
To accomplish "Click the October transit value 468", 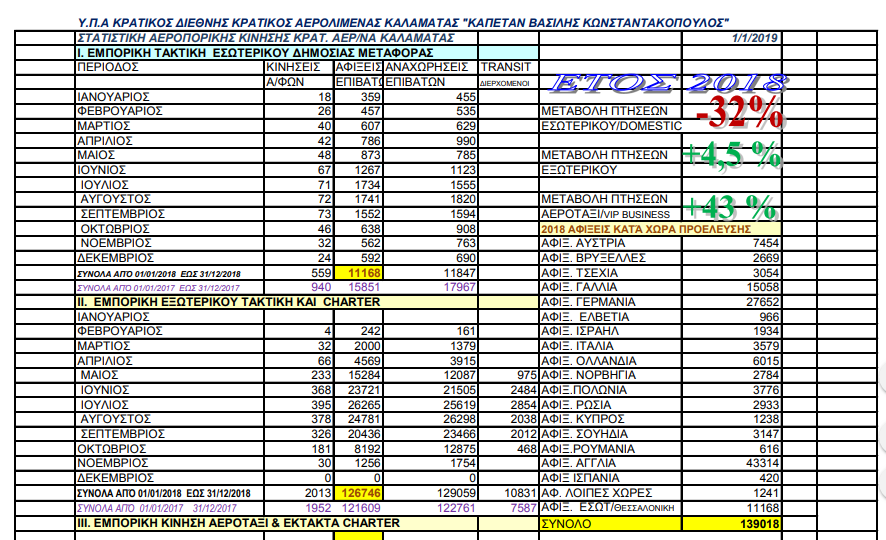I will tap(527, 449).
